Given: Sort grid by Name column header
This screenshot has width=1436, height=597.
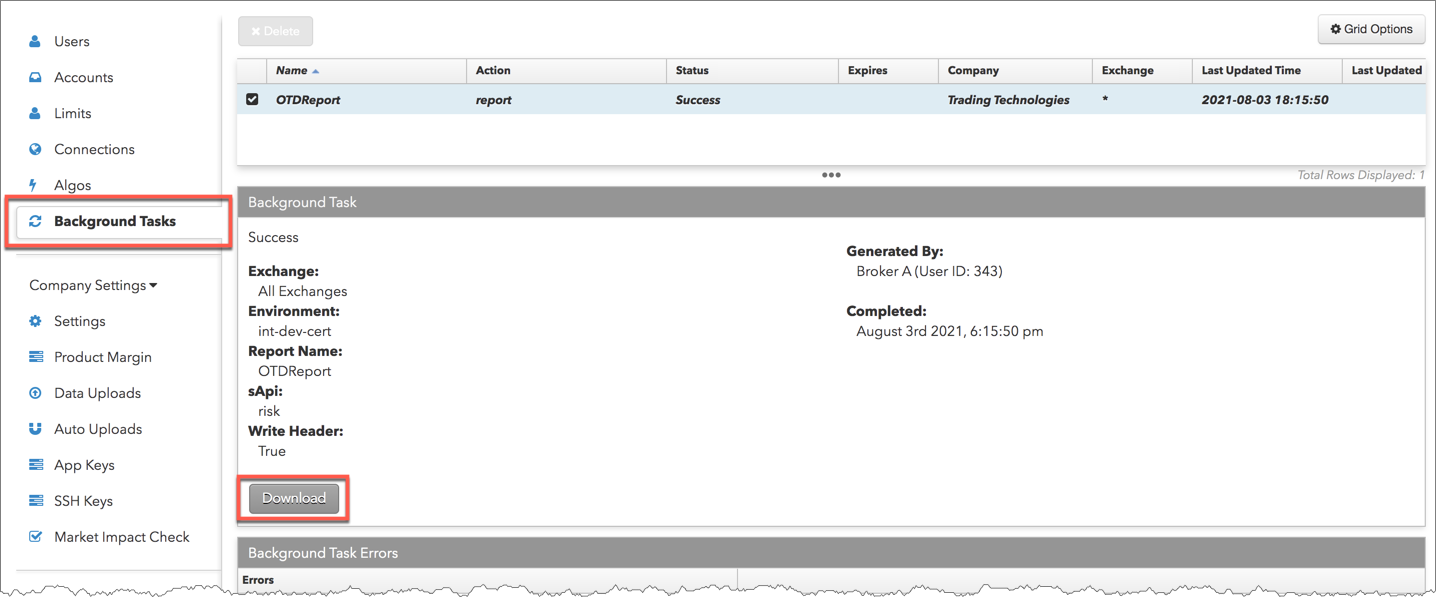Looking at the screenshot, I should (x=292, y=71).
